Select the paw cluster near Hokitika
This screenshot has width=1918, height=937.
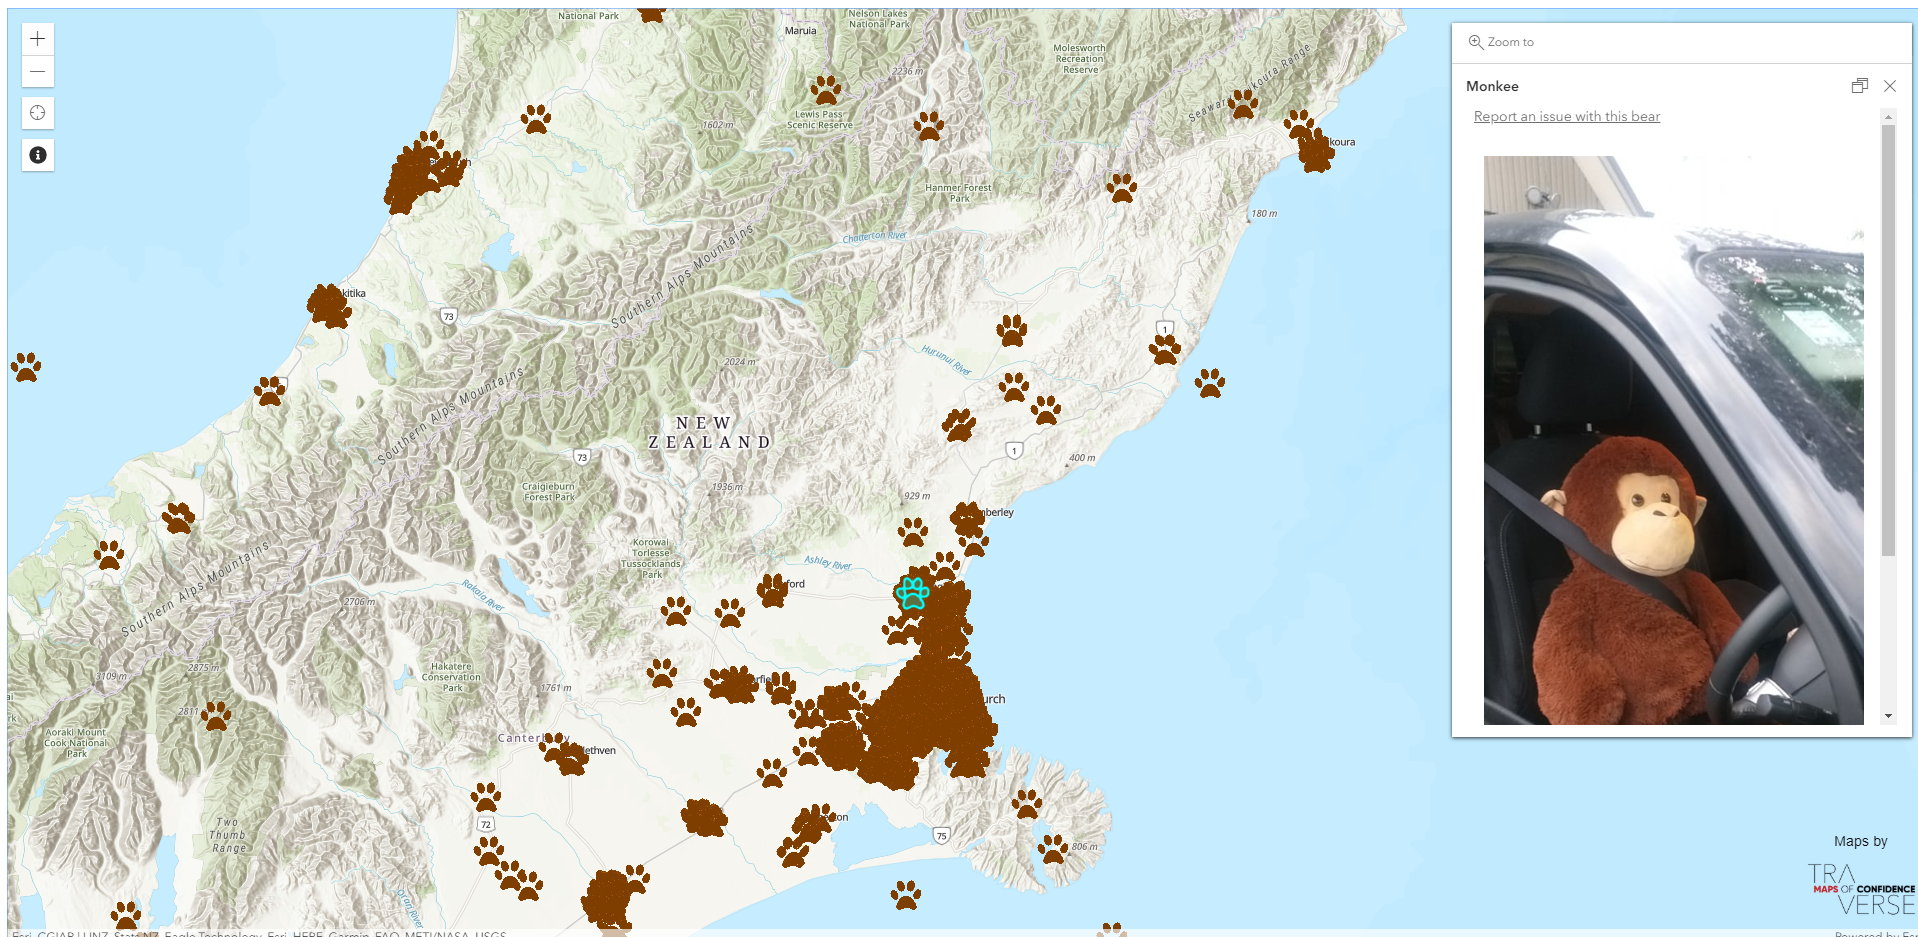329,306
